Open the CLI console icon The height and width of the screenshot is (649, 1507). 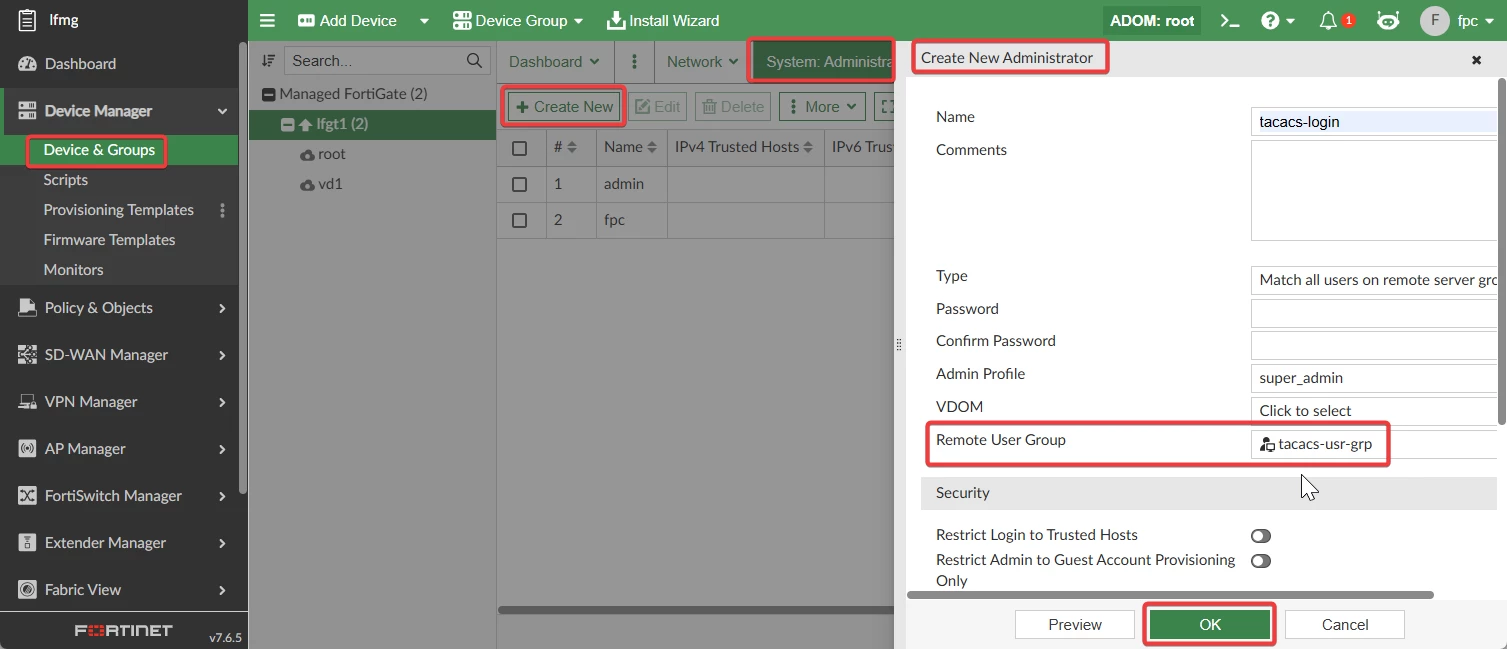tap(1231, 20)
